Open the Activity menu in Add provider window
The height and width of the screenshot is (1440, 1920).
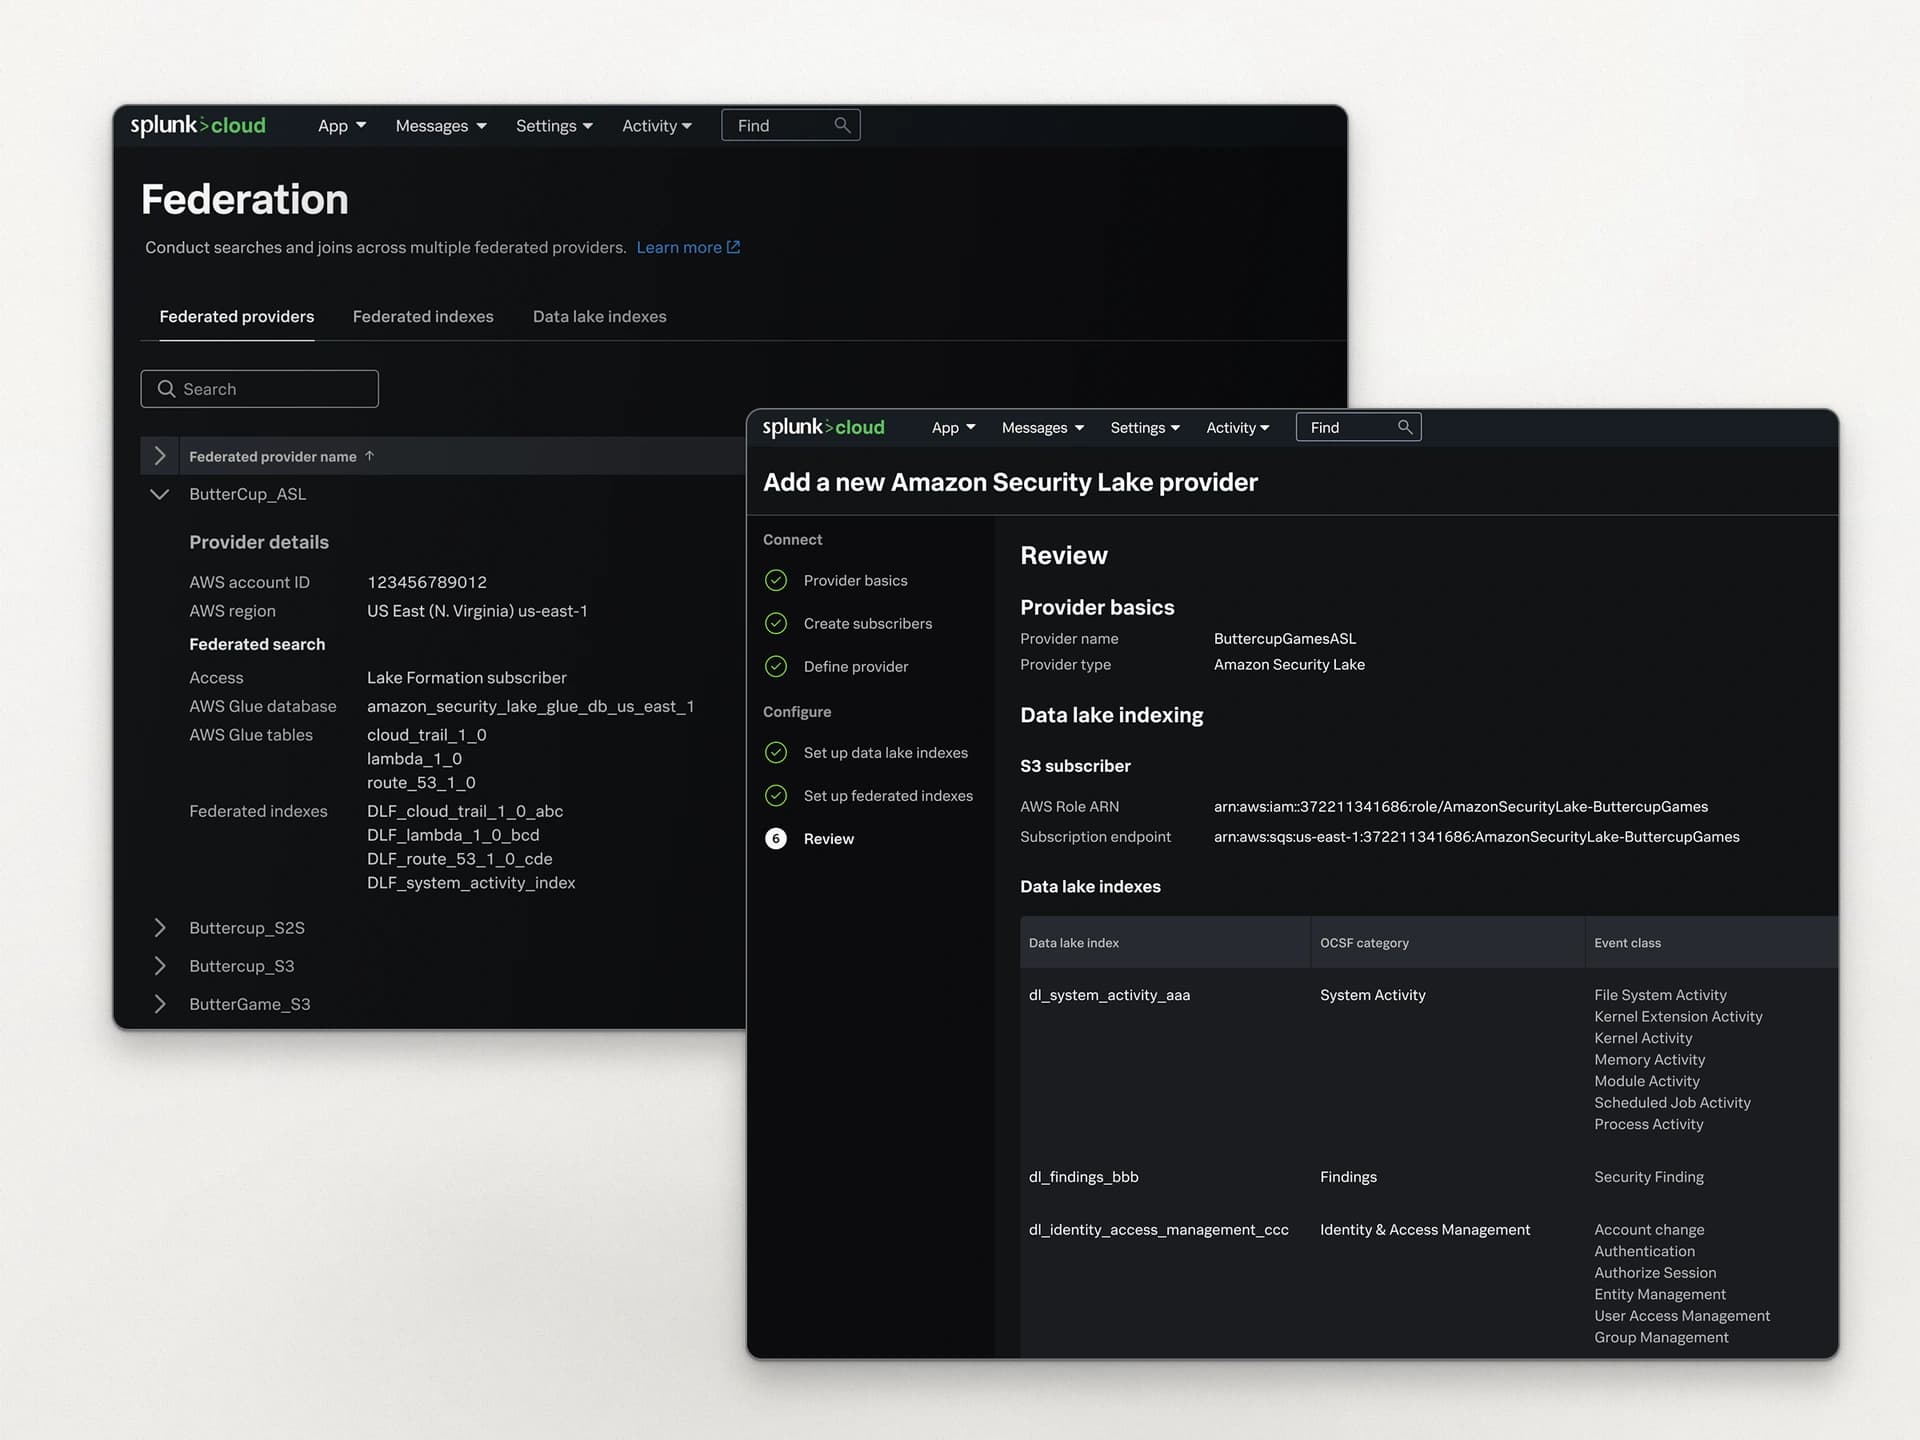coord(1238,427)
